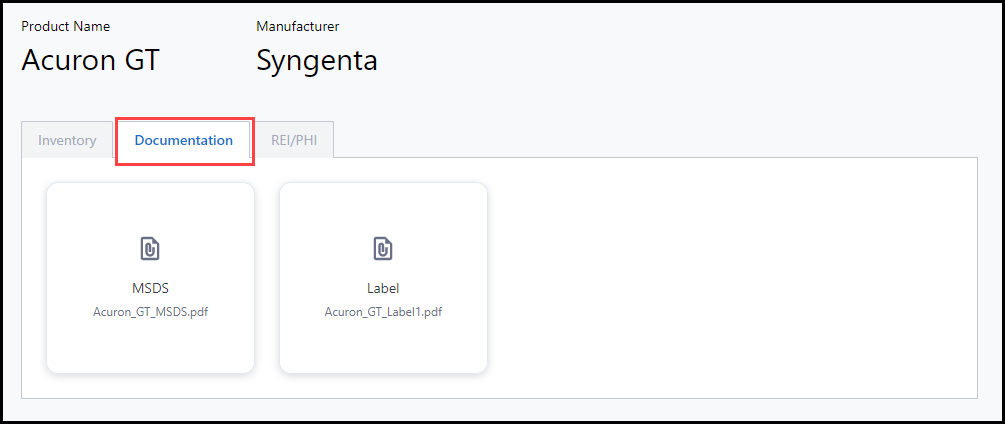This screenshot has height=424, width=1005.
Task: Click the MSDS document title text
Action: tap(150, 288)
